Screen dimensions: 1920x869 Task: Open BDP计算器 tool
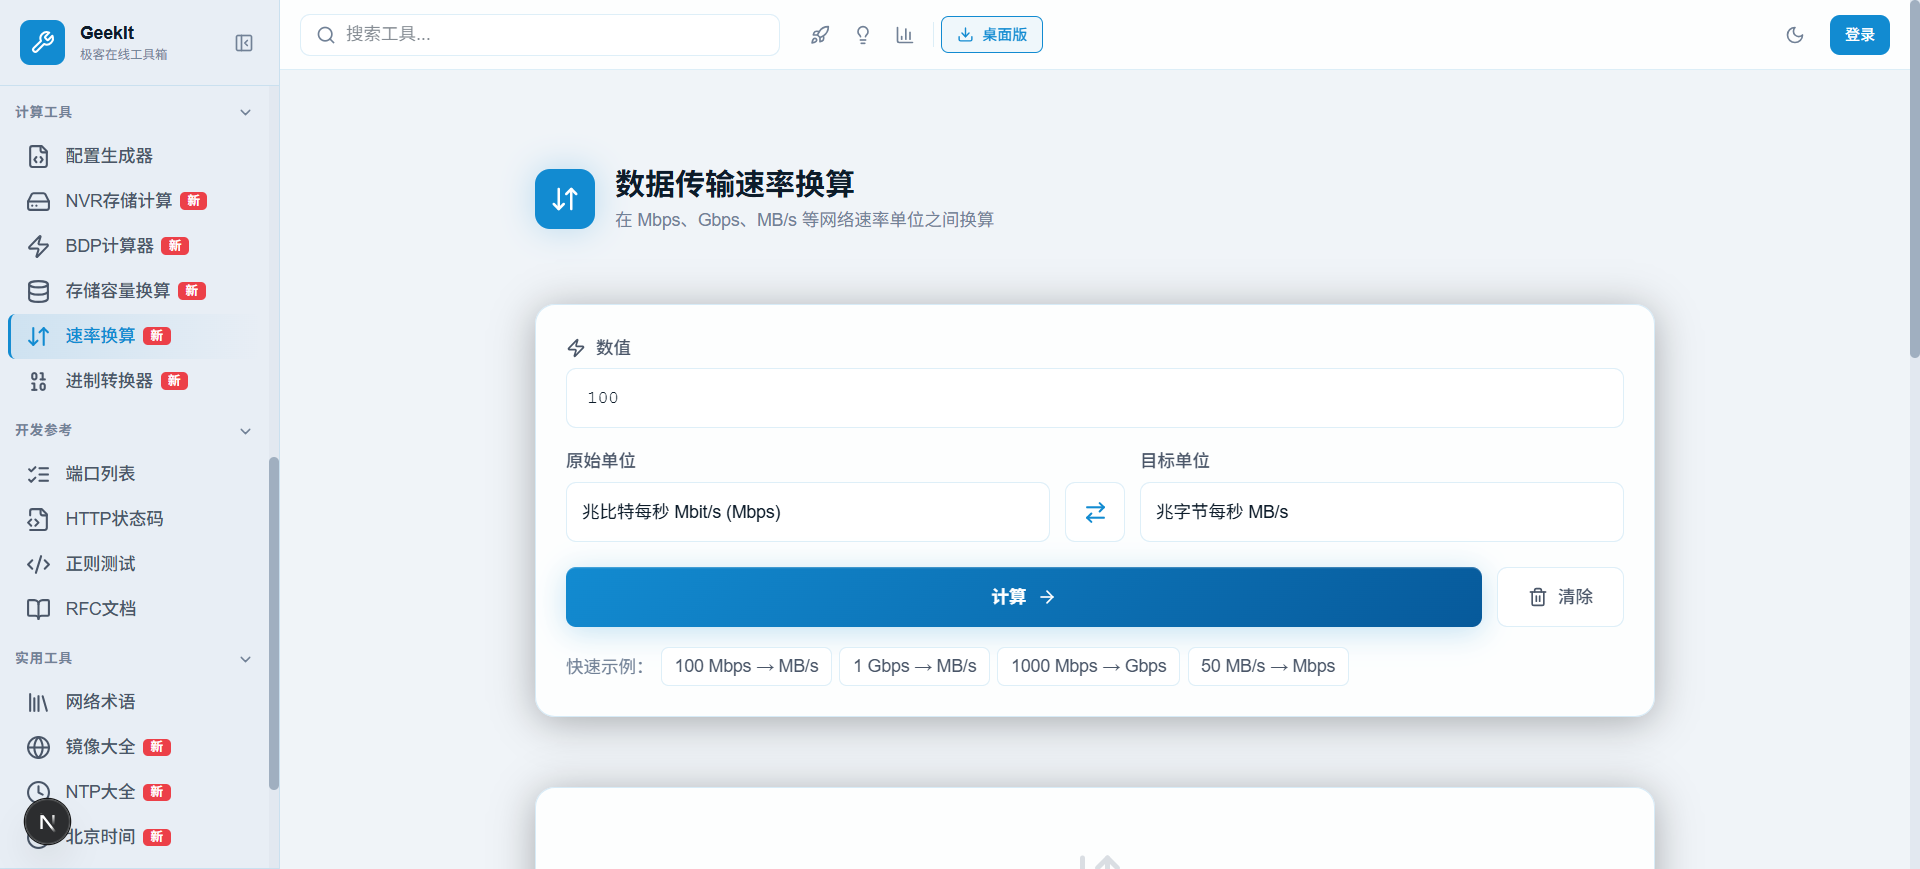(x=134, y=246)
